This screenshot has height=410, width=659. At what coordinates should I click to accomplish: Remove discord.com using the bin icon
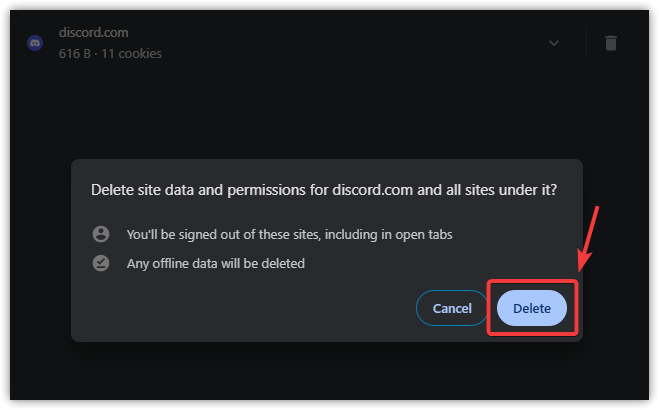pos(611,43)
